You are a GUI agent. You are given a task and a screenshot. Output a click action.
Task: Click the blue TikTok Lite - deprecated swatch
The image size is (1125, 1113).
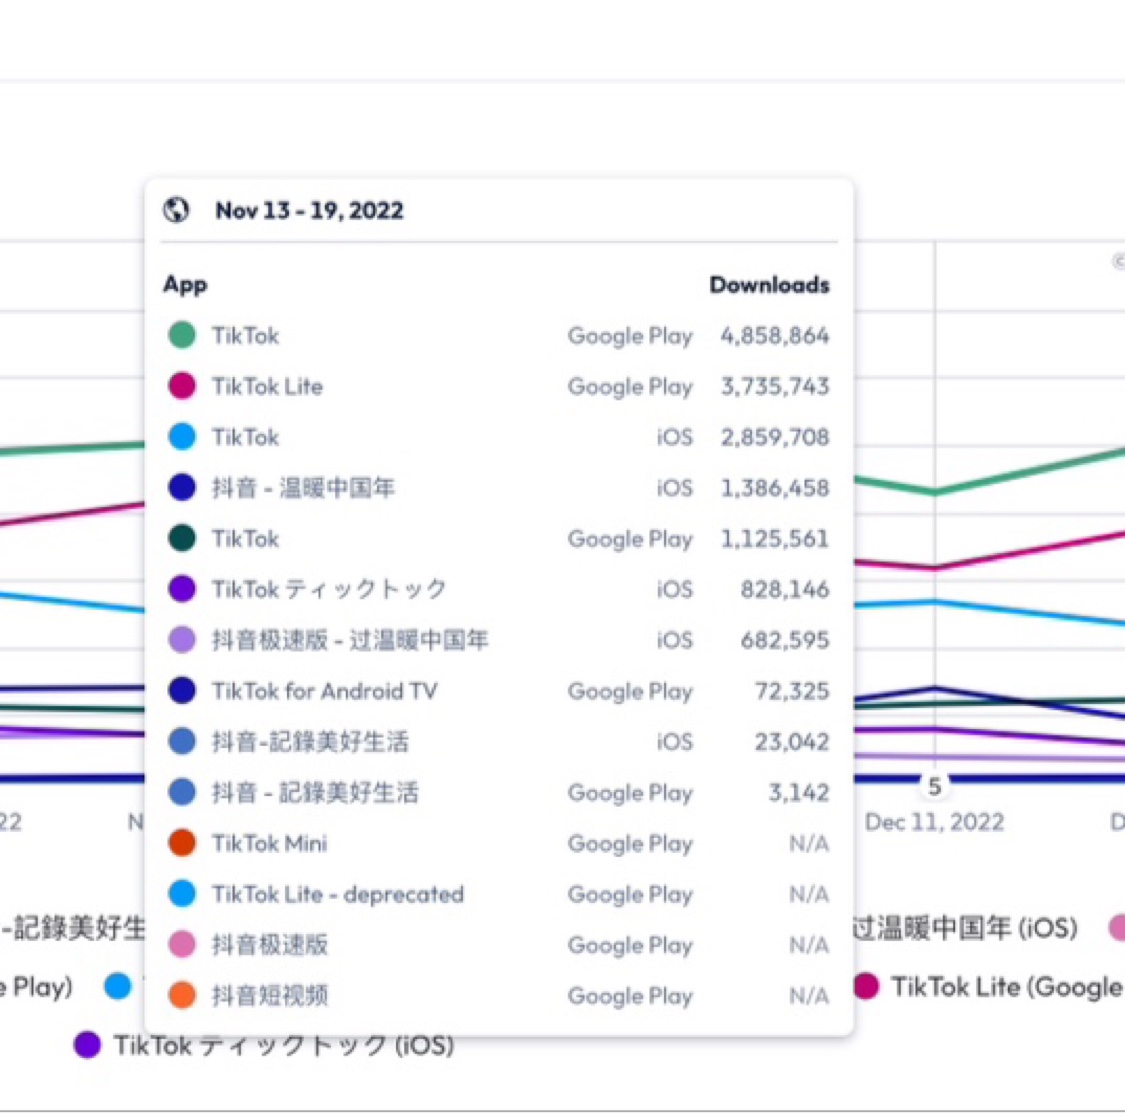pyautogui.click(x=182, y=893)
